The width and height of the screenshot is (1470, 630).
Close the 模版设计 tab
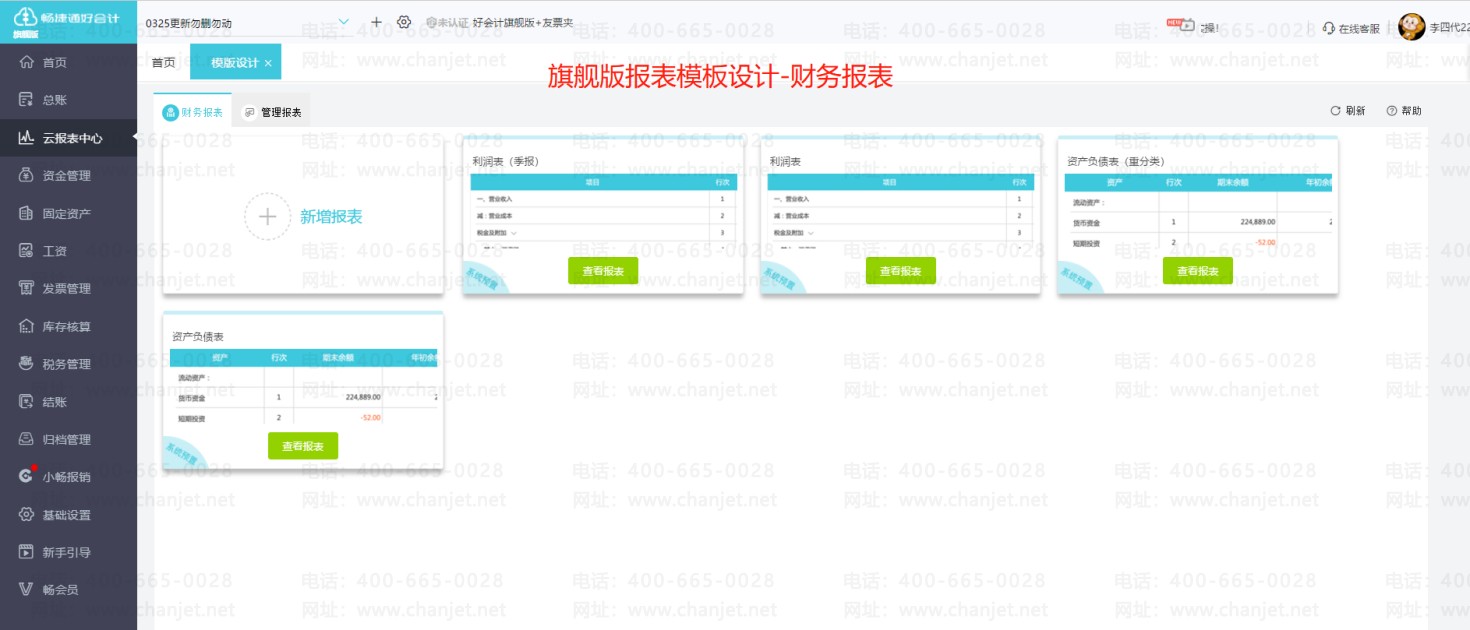pos(268,63)
